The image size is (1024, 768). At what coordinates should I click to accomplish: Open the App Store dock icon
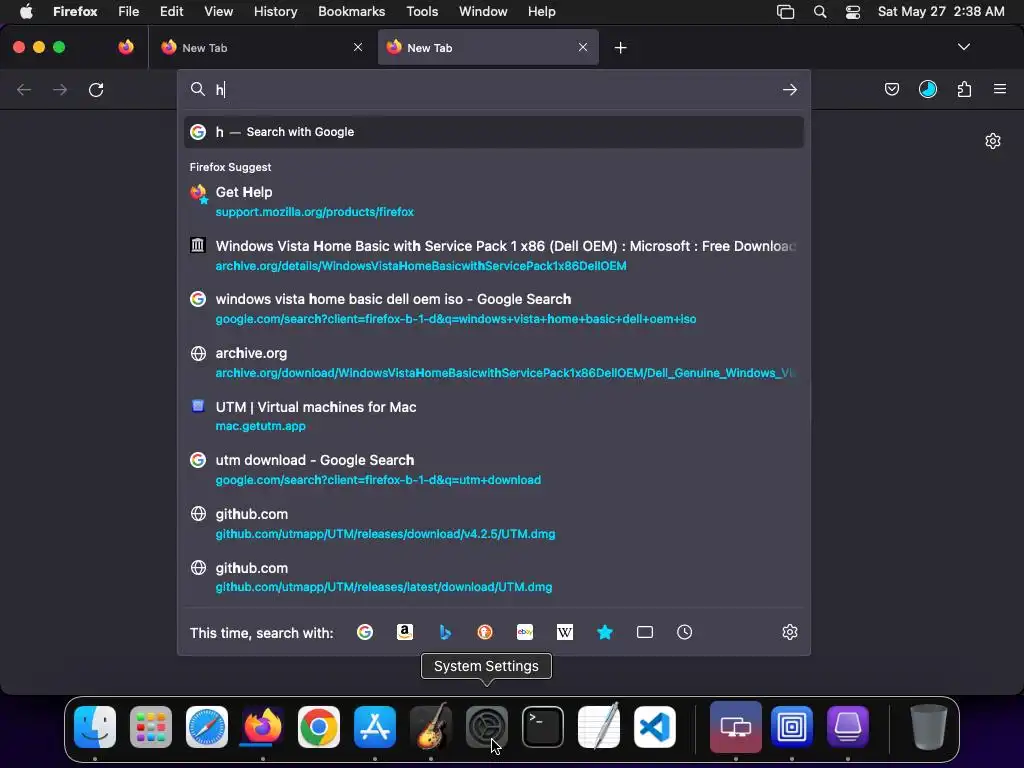pyautogui.click(x=375, y=726)
